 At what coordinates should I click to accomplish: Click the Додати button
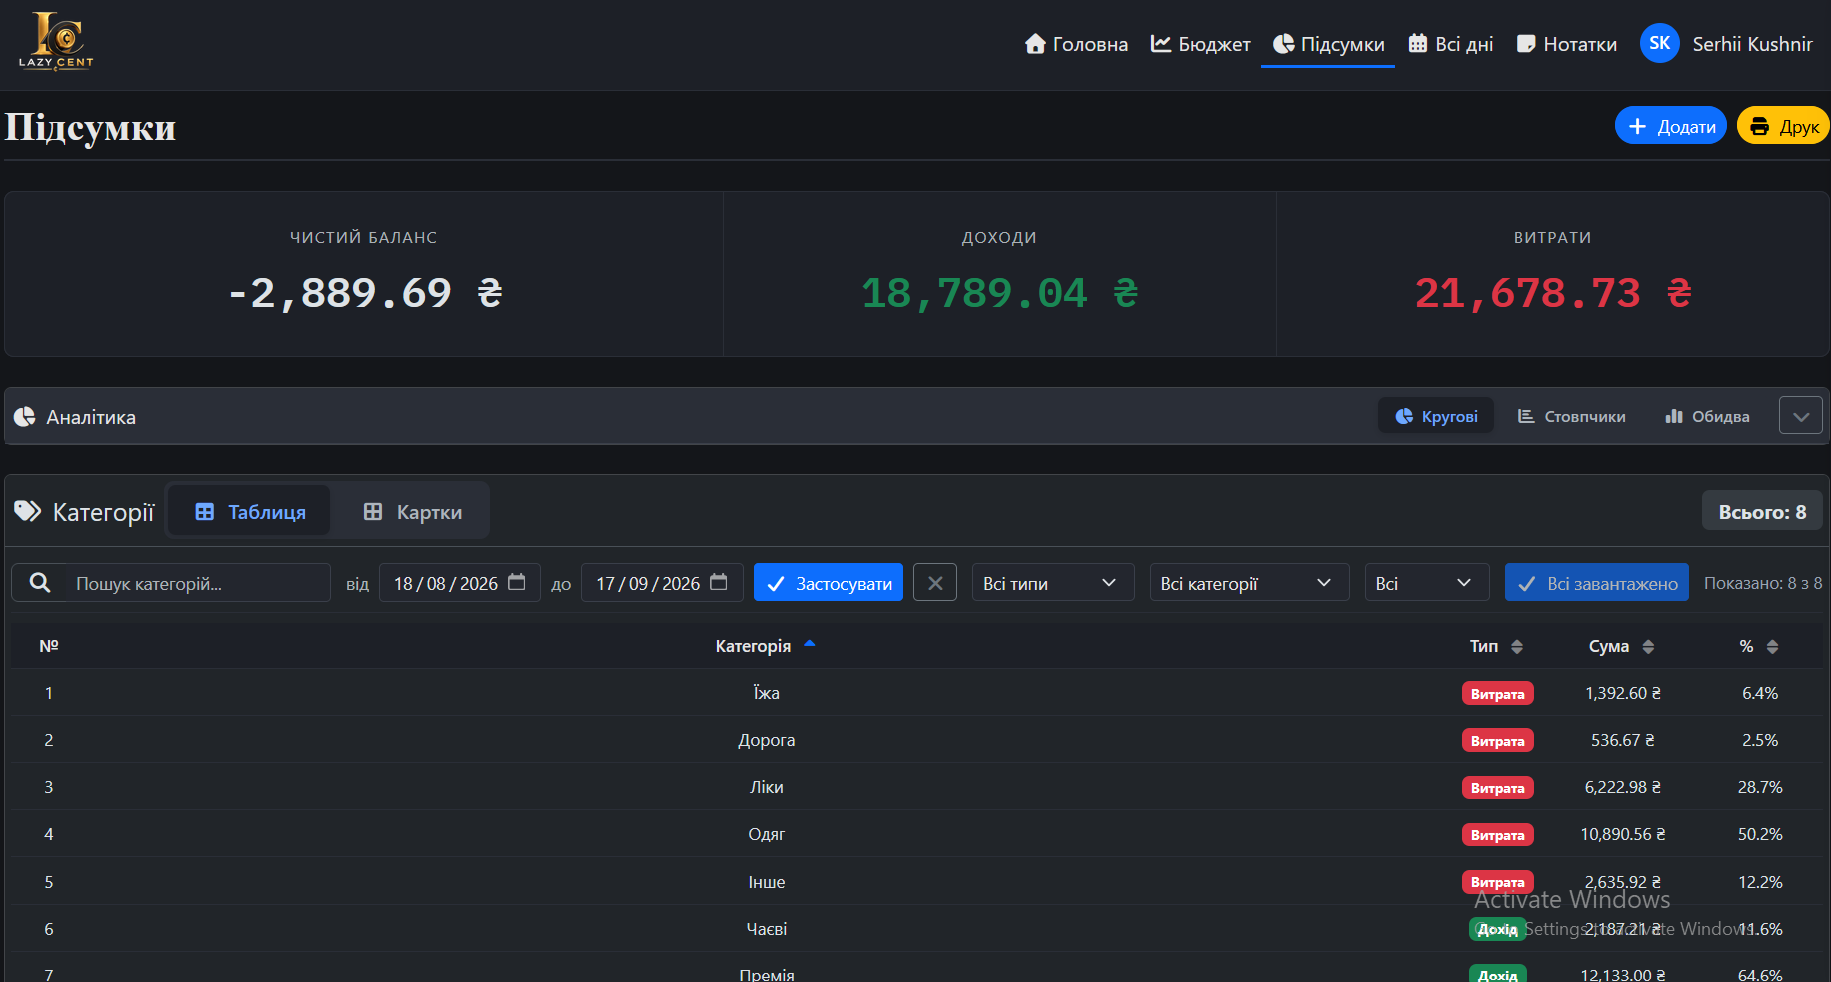[1670, 126]
